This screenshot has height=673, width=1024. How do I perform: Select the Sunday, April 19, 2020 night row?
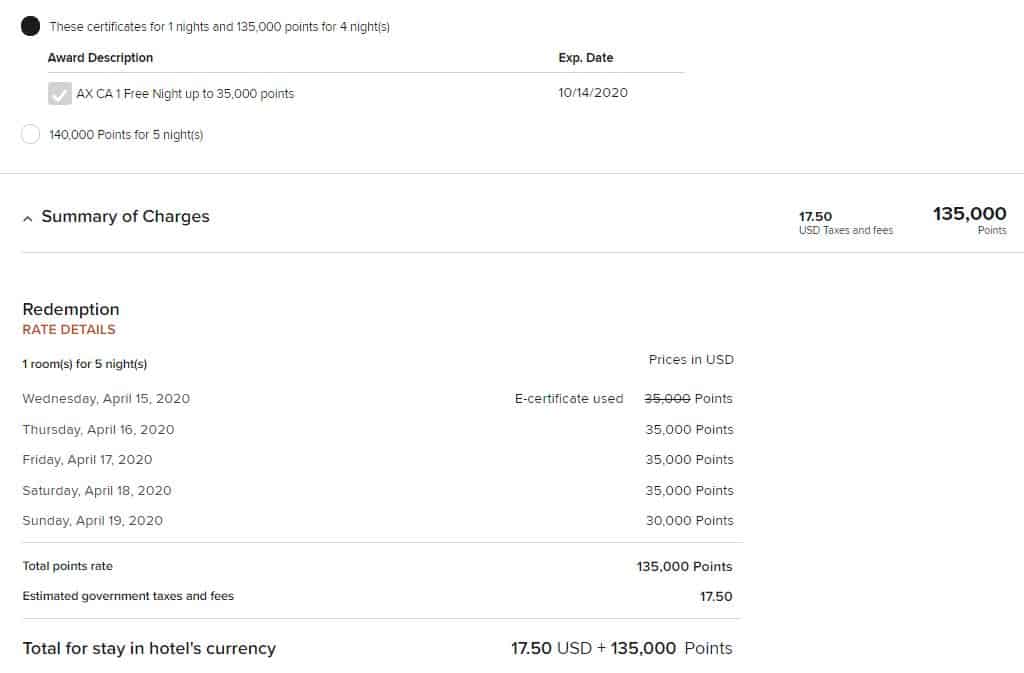(x=92, y=521)
